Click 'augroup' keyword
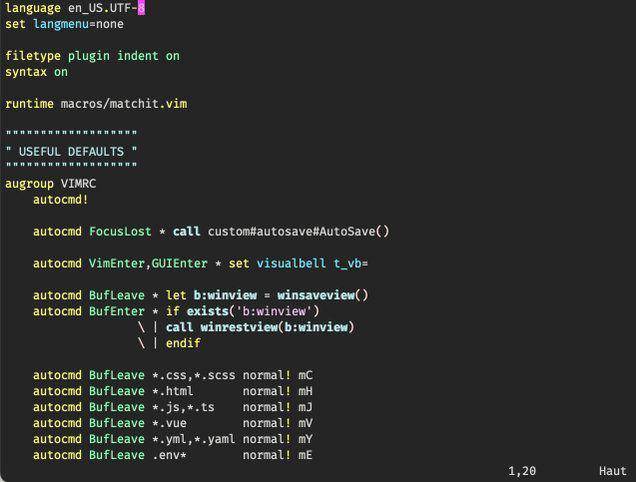Image resolution: width=636 pixels, height=482 pixels. coord(29,184)
